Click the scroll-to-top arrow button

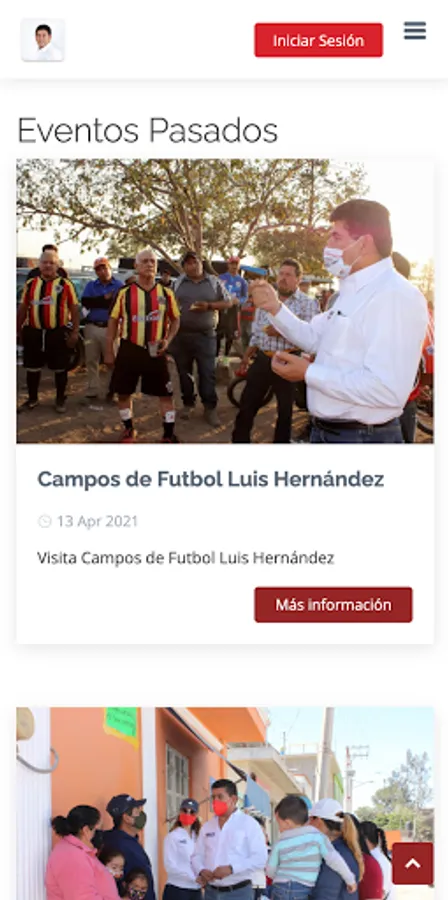point(412,863)
